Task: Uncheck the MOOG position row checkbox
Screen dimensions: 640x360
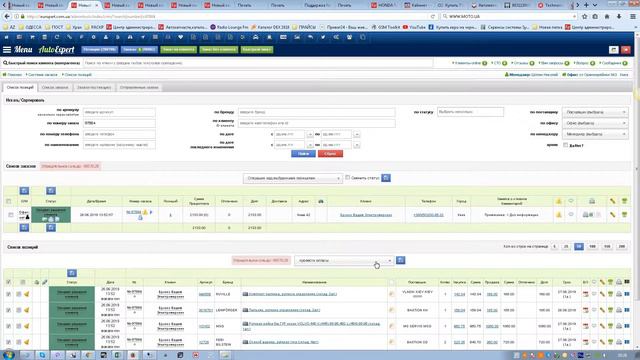Action: tap(9, 326)
